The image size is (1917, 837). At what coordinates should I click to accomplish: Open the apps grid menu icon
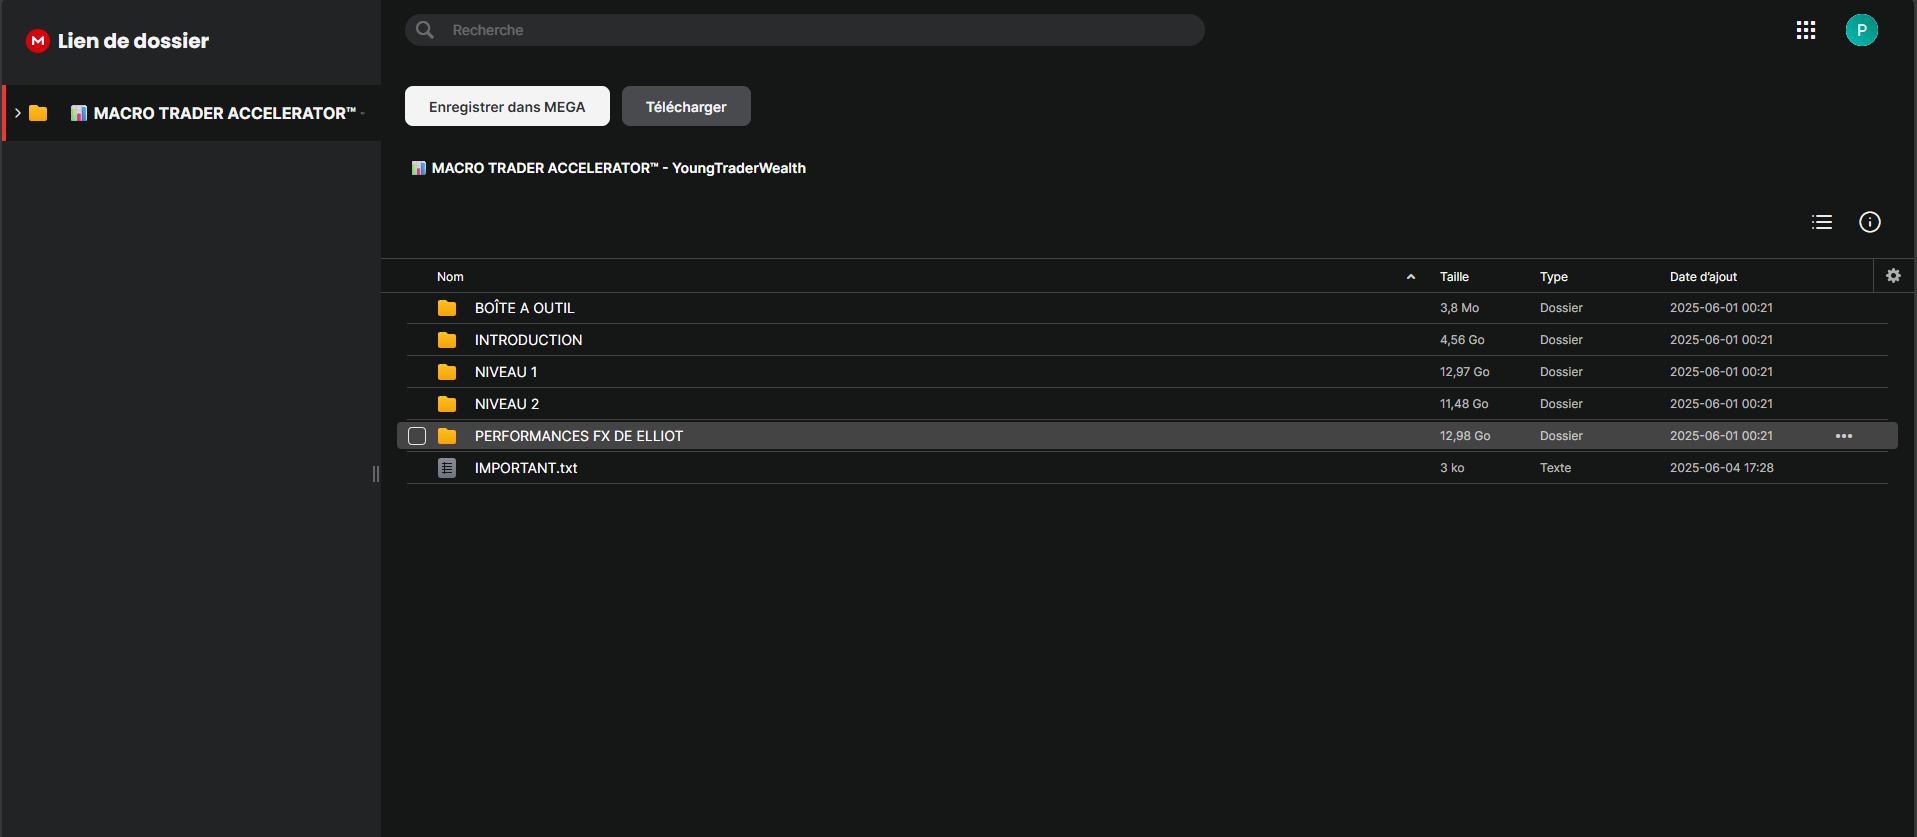(1806, 30)
